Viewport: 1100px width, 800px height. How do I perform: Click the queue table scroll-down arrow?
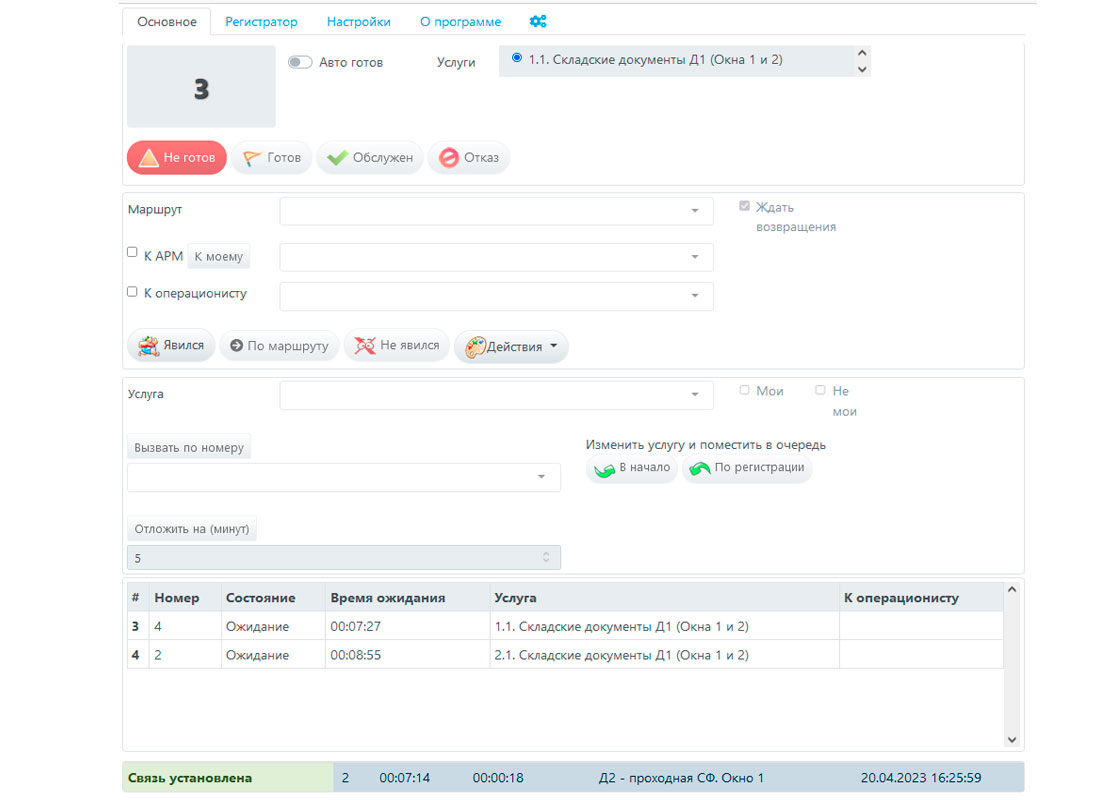(1012, 740)
